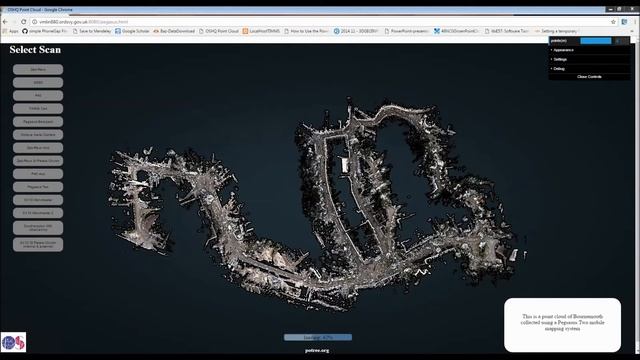Click the loading progress bar
Image resolution: width=640 pixels, height=360 pixels.
tap(318, 338)
